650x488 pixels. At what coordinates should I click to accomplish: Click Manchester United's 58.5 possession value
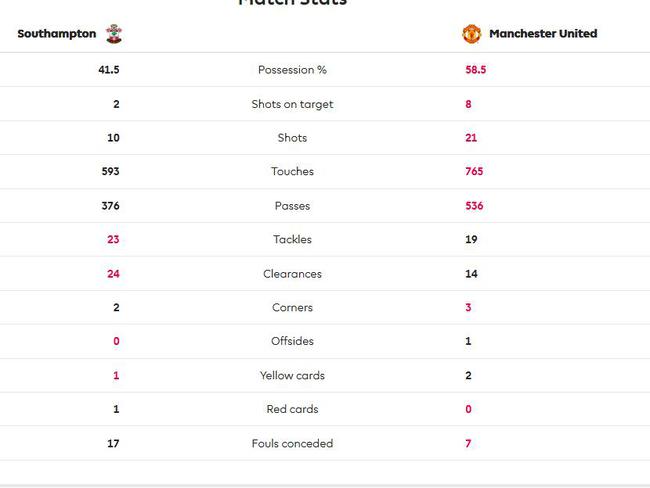[x=475, y=70]
